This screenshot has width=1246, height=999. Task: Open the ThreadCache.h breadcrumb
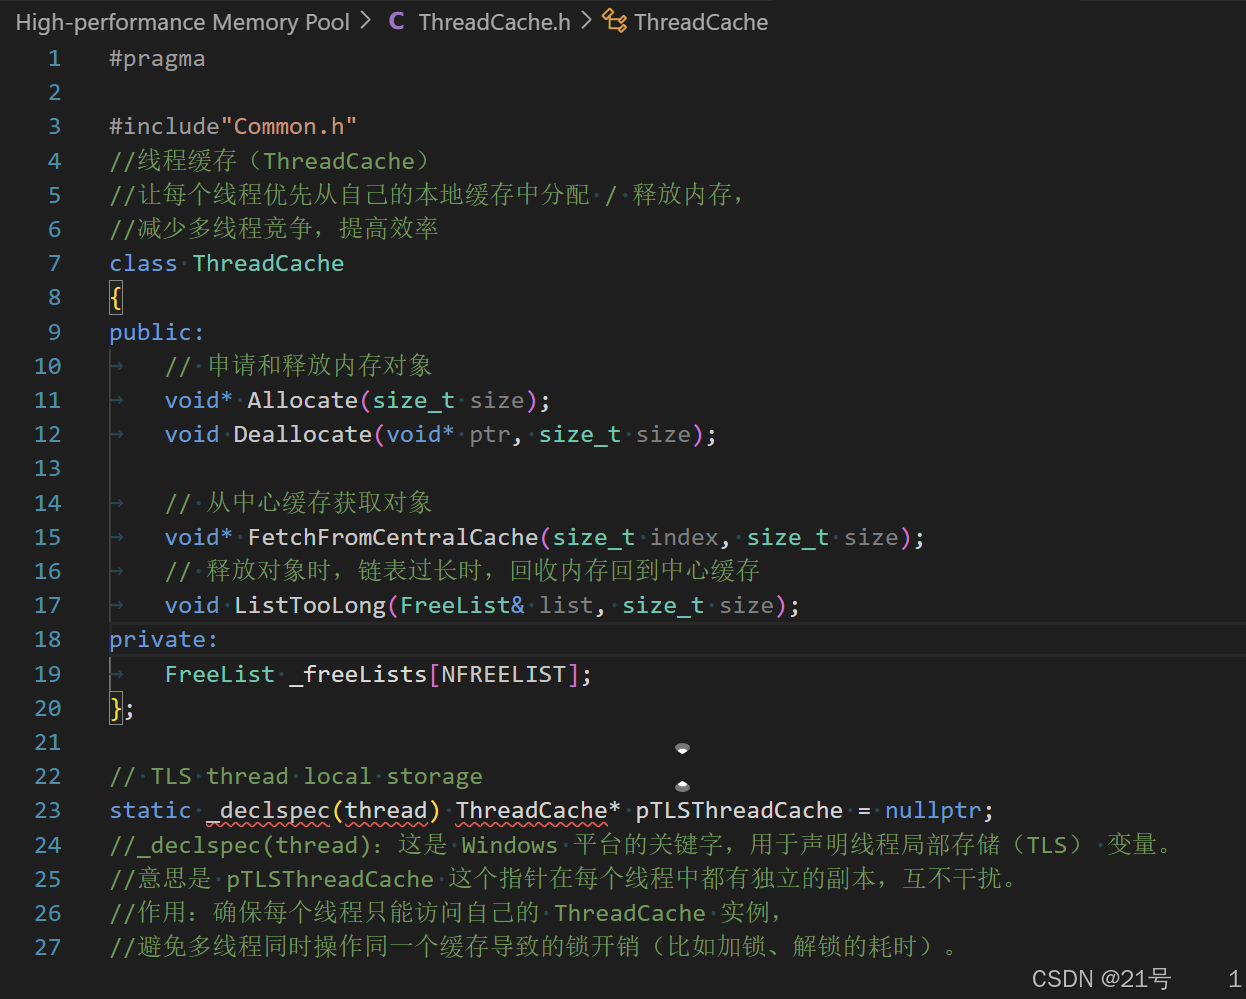pos(494,22)
